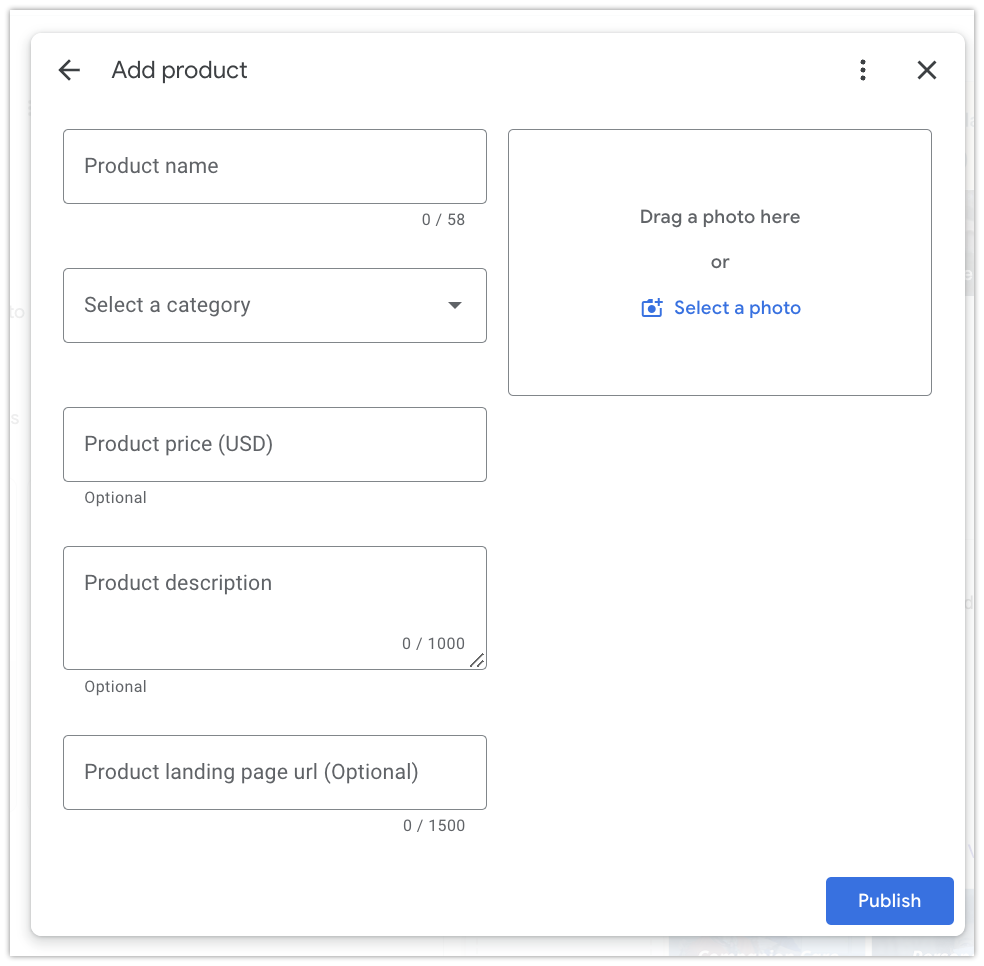Focus the Product name field

[274, 166]
